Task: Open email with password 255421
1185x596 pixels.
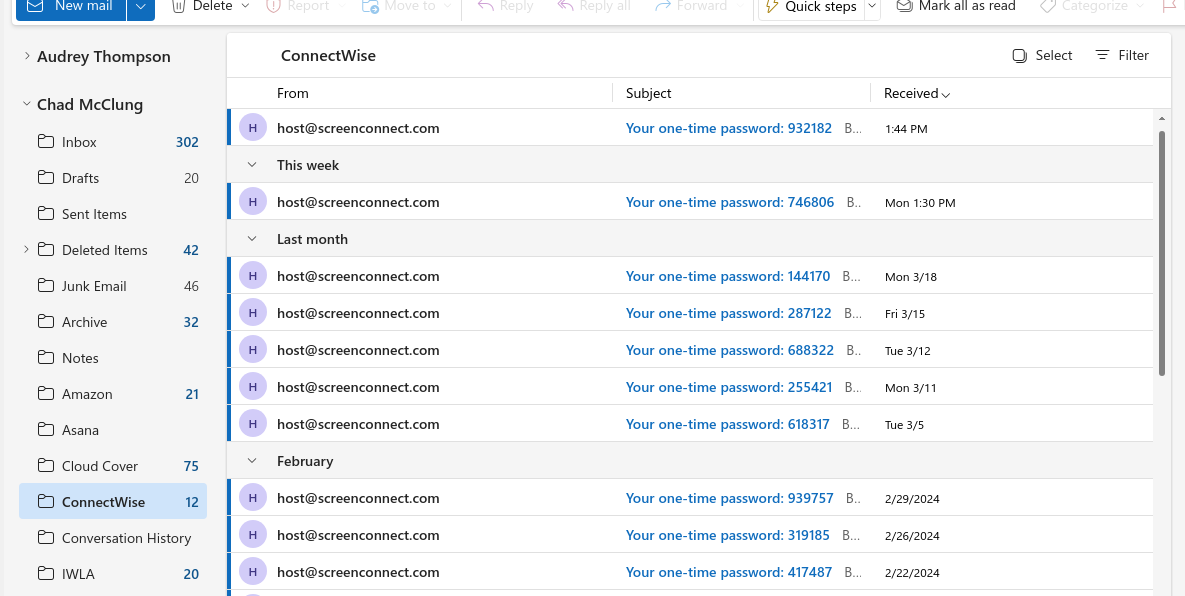Action: point(690,388)
